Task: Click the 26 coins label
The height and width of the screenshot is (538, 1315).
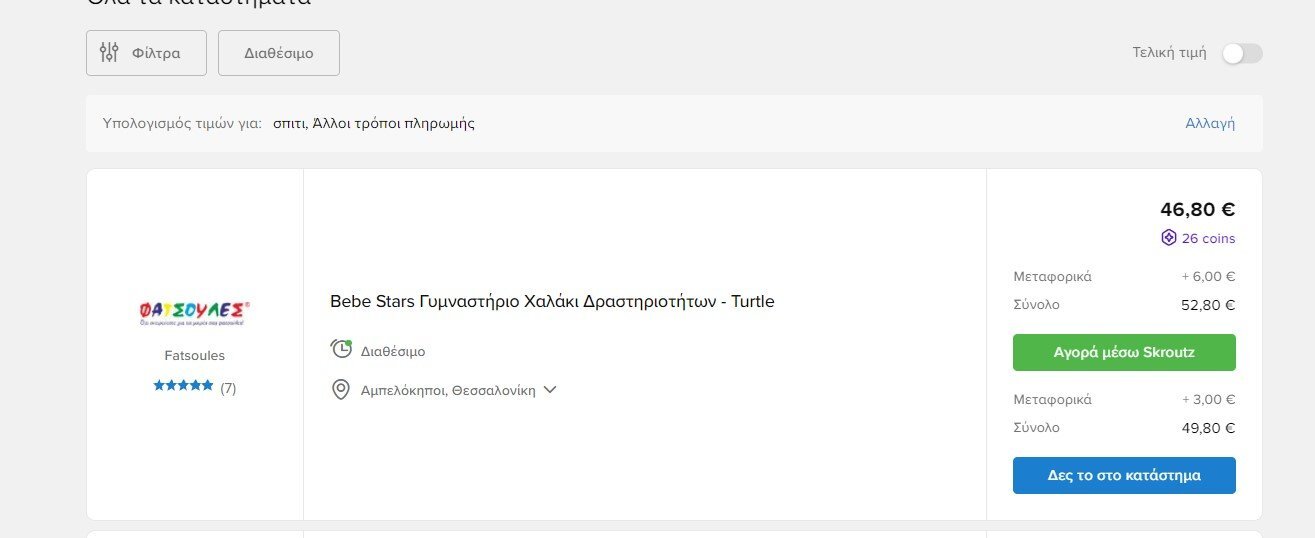Action: tap(1208, 238)
